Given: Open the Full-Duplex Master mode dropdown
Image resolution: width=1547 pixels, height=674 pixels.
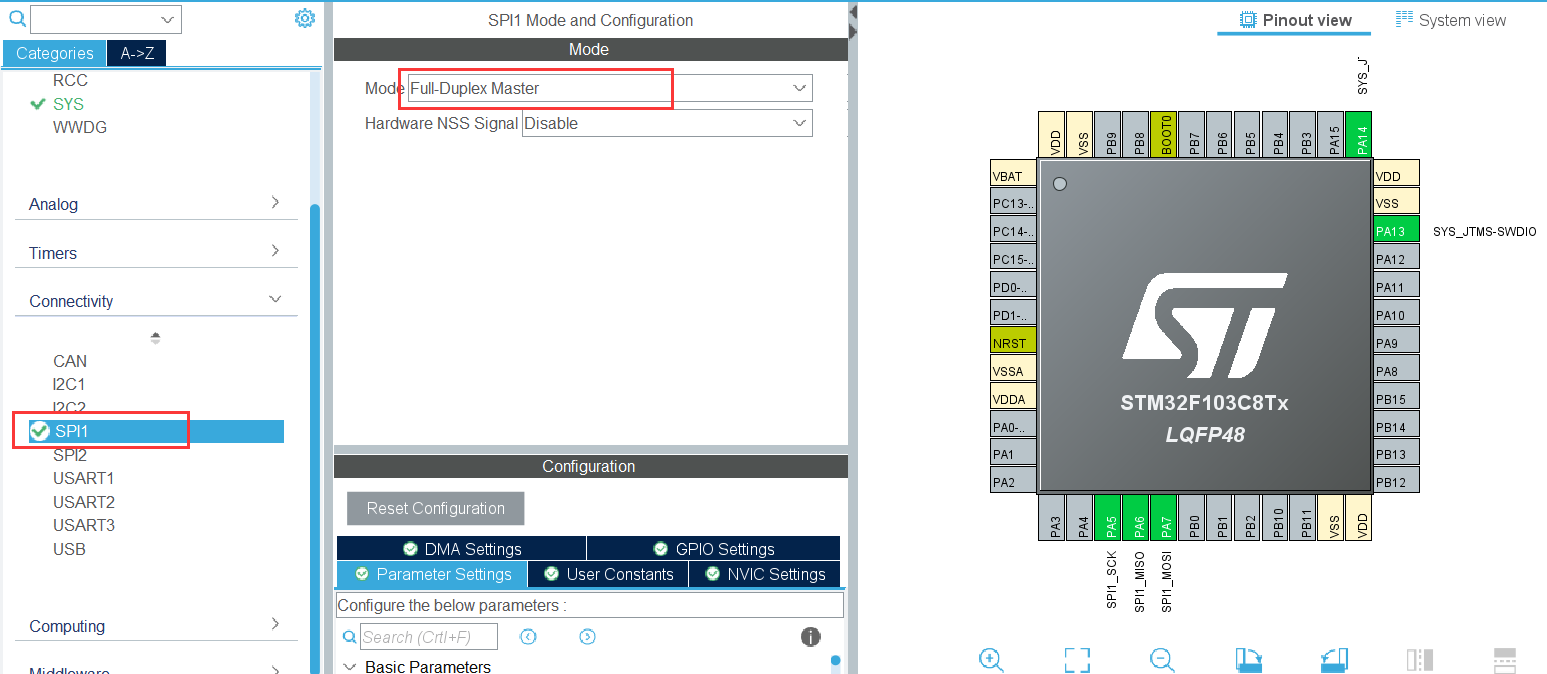Looking at the screenshot, I should pos(798,88).
